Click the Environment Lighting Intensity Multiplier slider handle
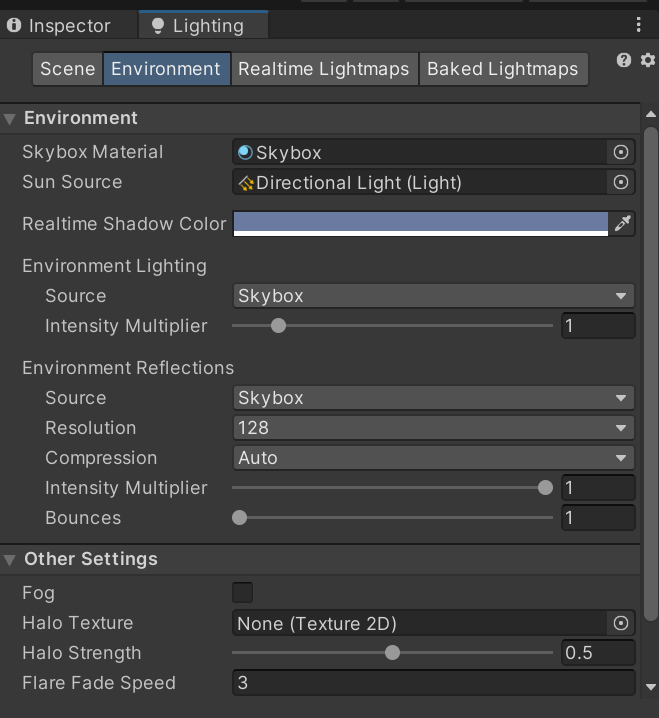Image resolution: width=659 pixels, height=718 pixels. click(x=278, y=326)
